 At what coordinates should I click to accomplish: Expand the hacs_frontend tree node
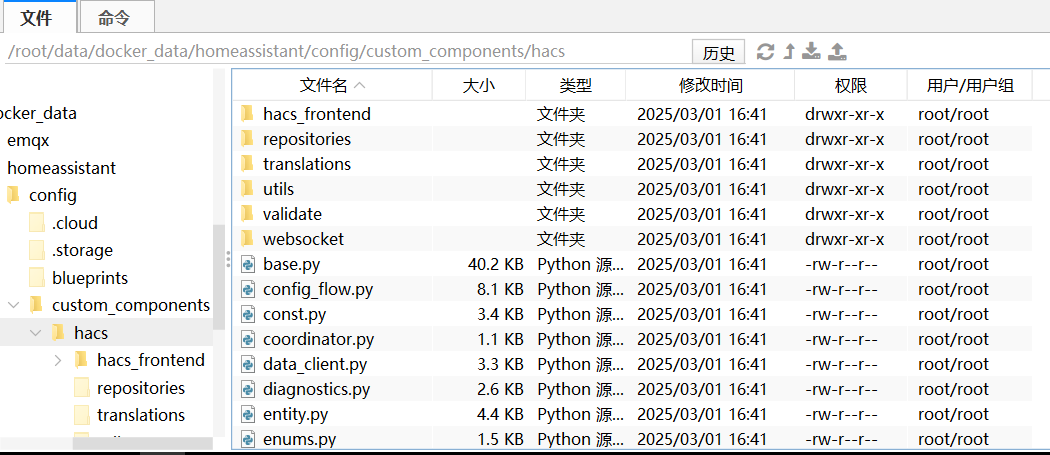[x=57, y=360]
